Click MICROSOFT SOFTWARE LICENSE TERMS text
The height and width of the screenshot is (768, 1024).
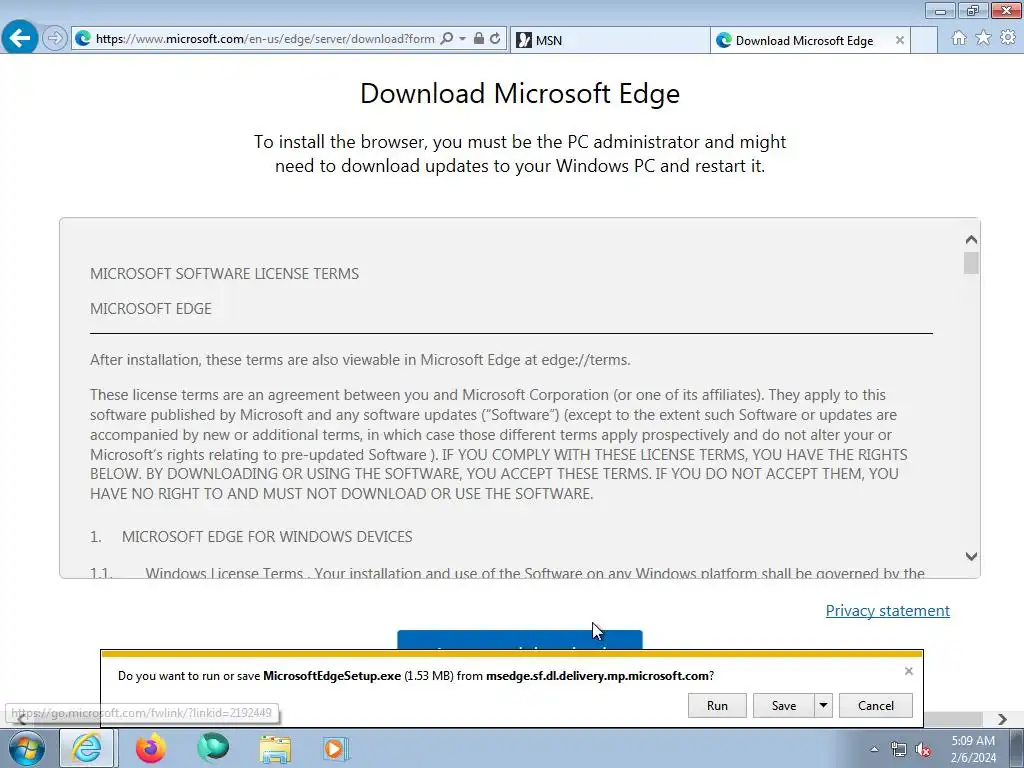225,274
